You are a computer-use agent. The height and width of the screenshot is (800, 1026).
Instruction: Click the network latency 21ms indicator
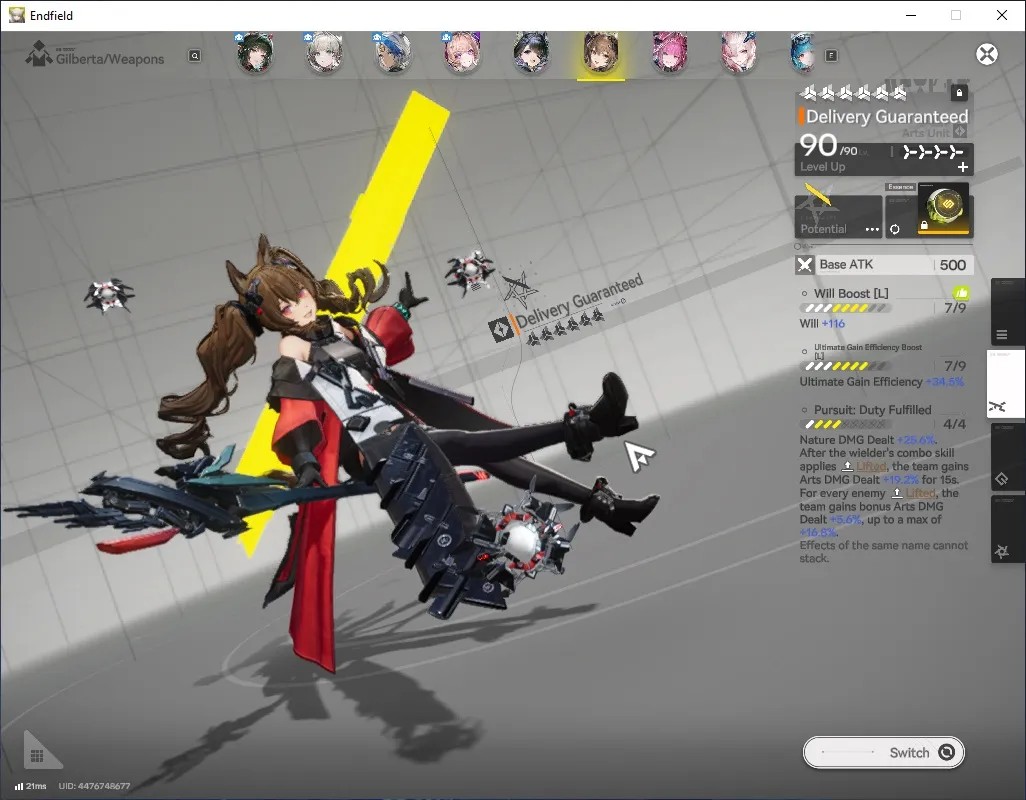pyautogui.click(x=31, y=786)
